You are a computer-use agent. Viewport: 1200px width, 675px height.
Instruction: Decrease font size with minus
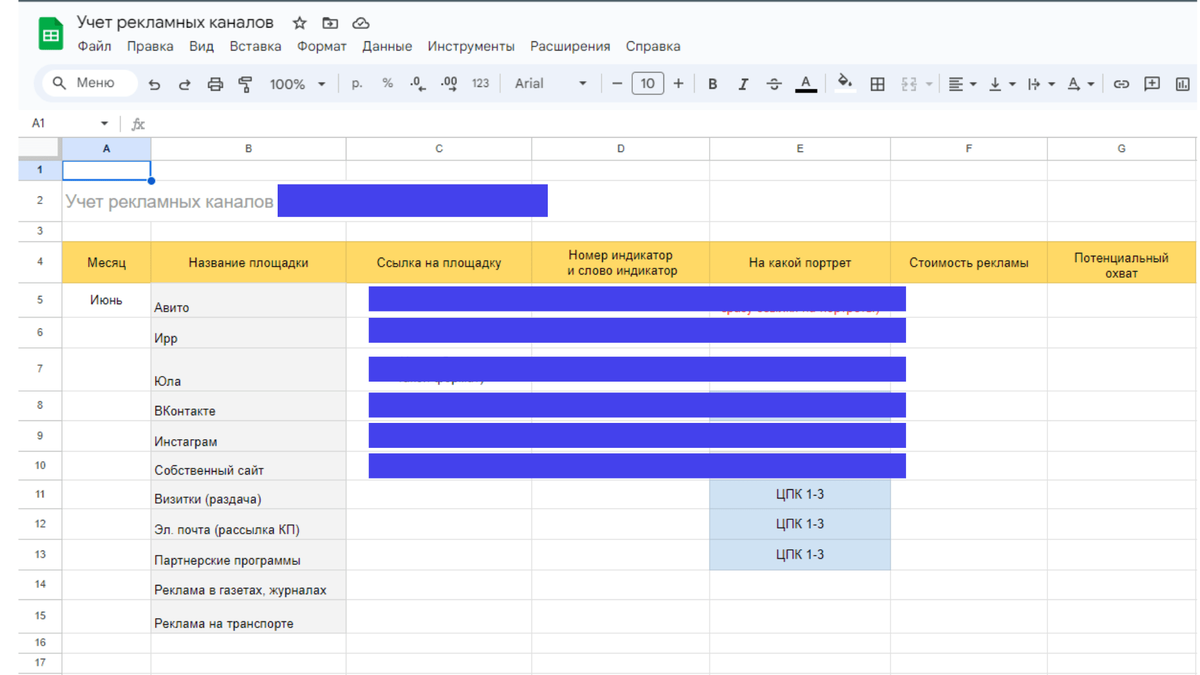[x=617, y=84]
